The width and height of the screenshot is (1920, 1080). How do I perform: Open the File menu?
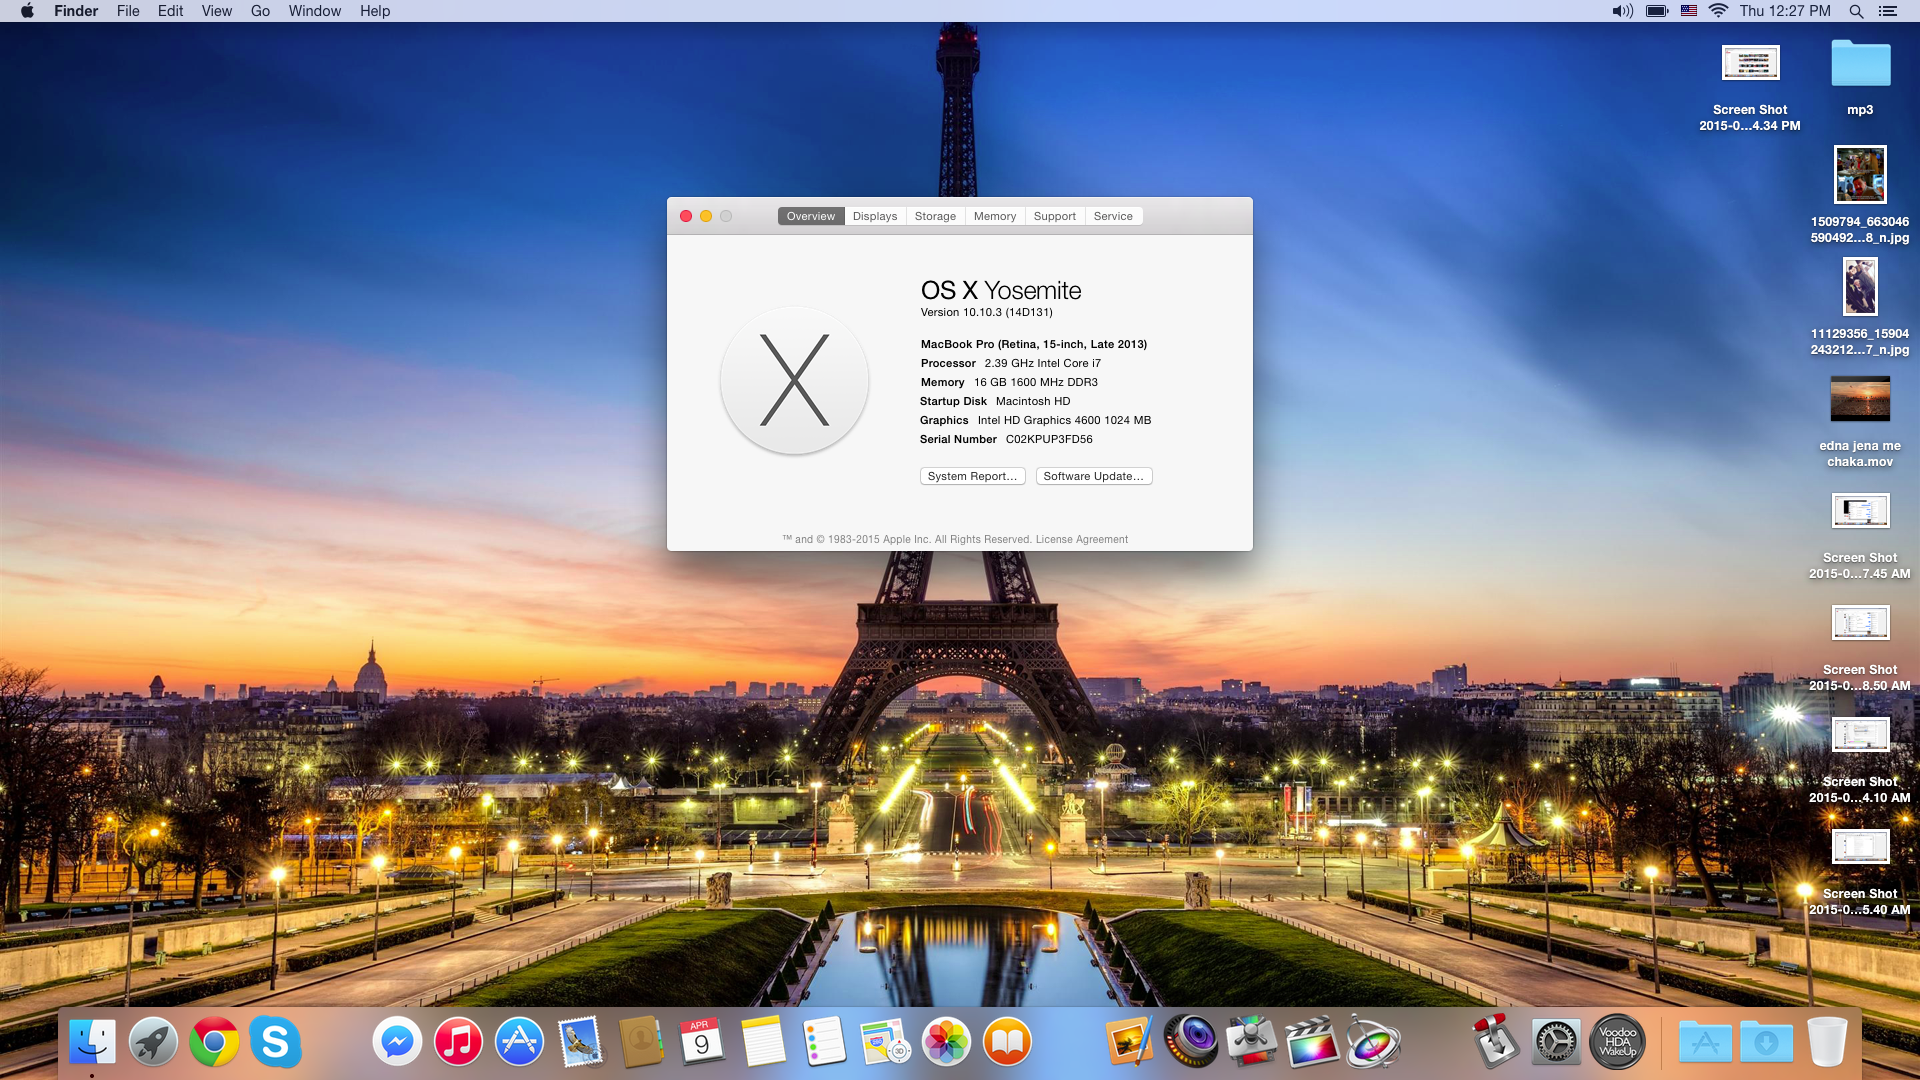pyautogui.click(x=128, y=11)
